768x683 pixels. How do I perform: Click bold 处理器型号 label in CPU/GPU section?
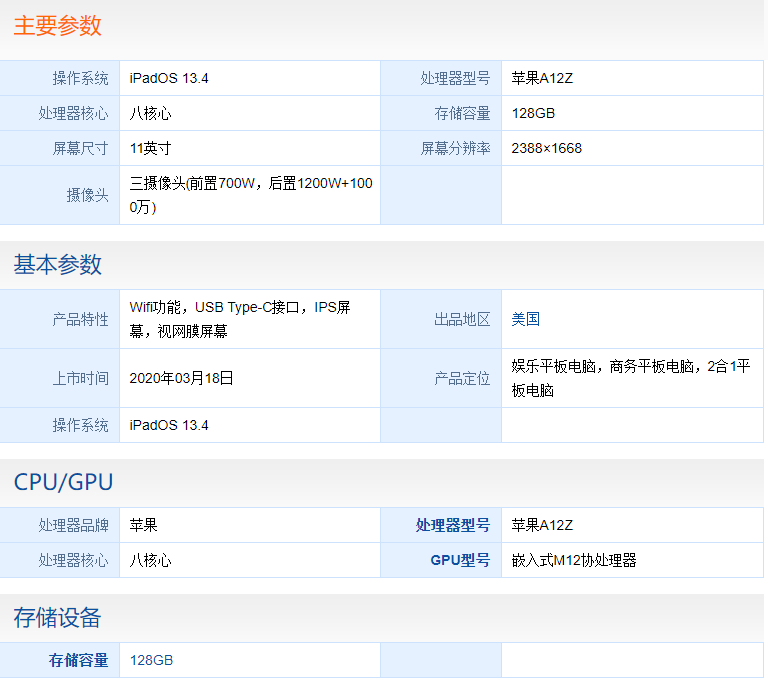453,525
